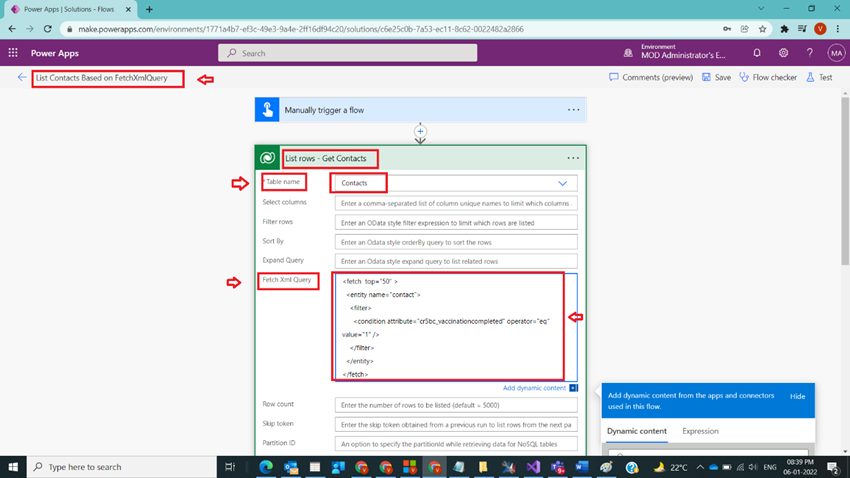The width and height of the screenshot is (850, 478).
Task: Open Microsoft Teams from taskbar
Action: [x=557, y=467]
